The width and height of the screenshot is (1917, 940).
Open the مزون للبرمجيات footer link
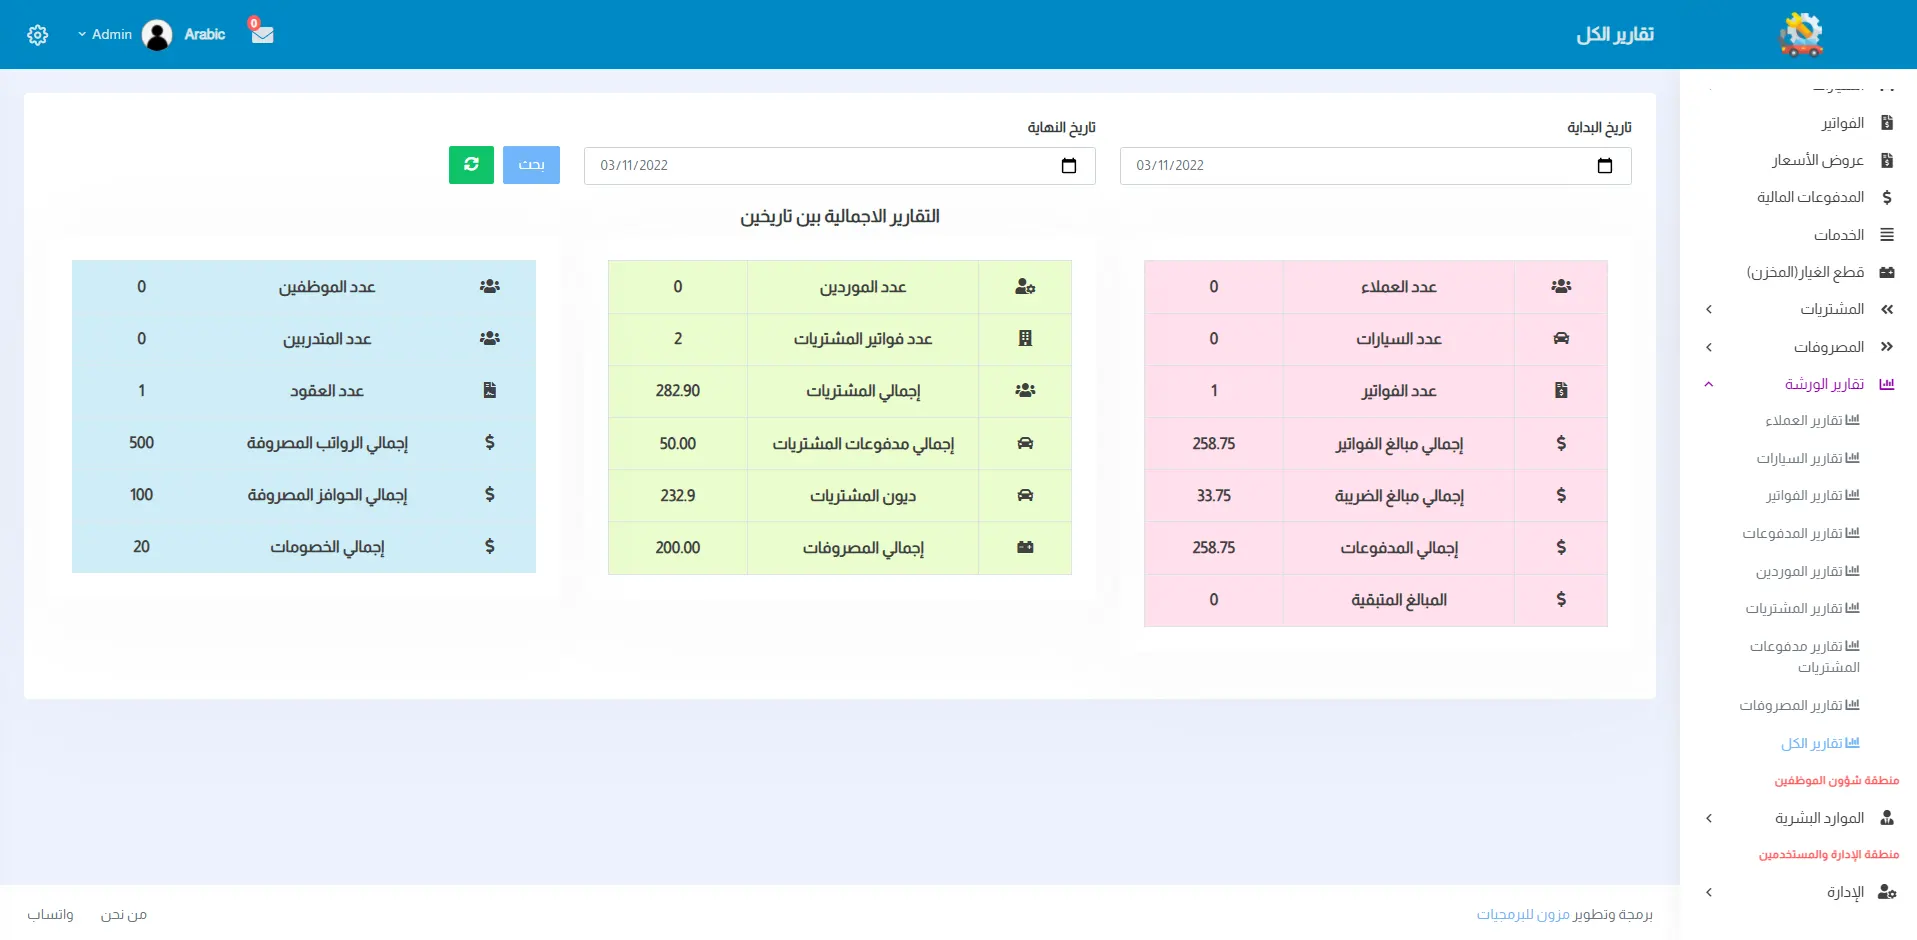tap(1522, 914)
